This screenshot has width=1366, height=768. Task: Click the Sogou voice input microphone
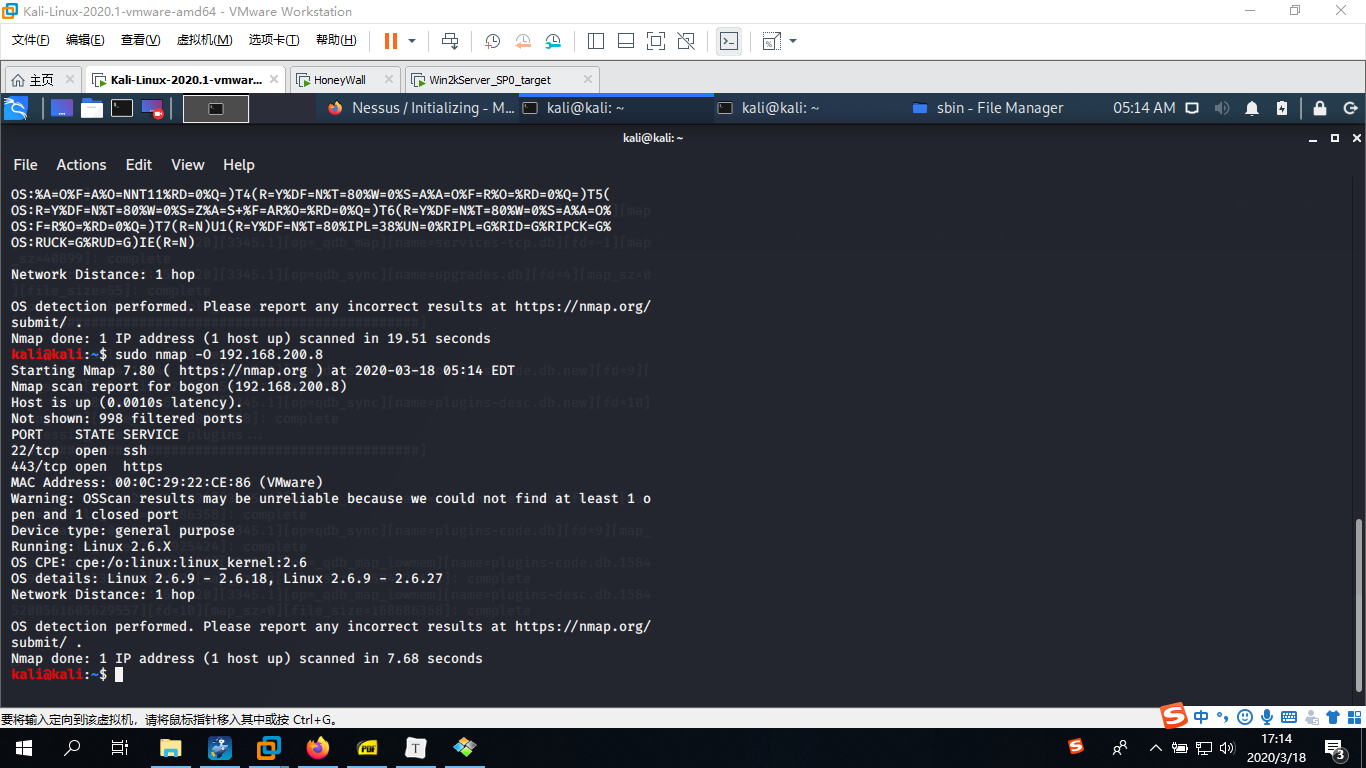(x=1266, y=716)
